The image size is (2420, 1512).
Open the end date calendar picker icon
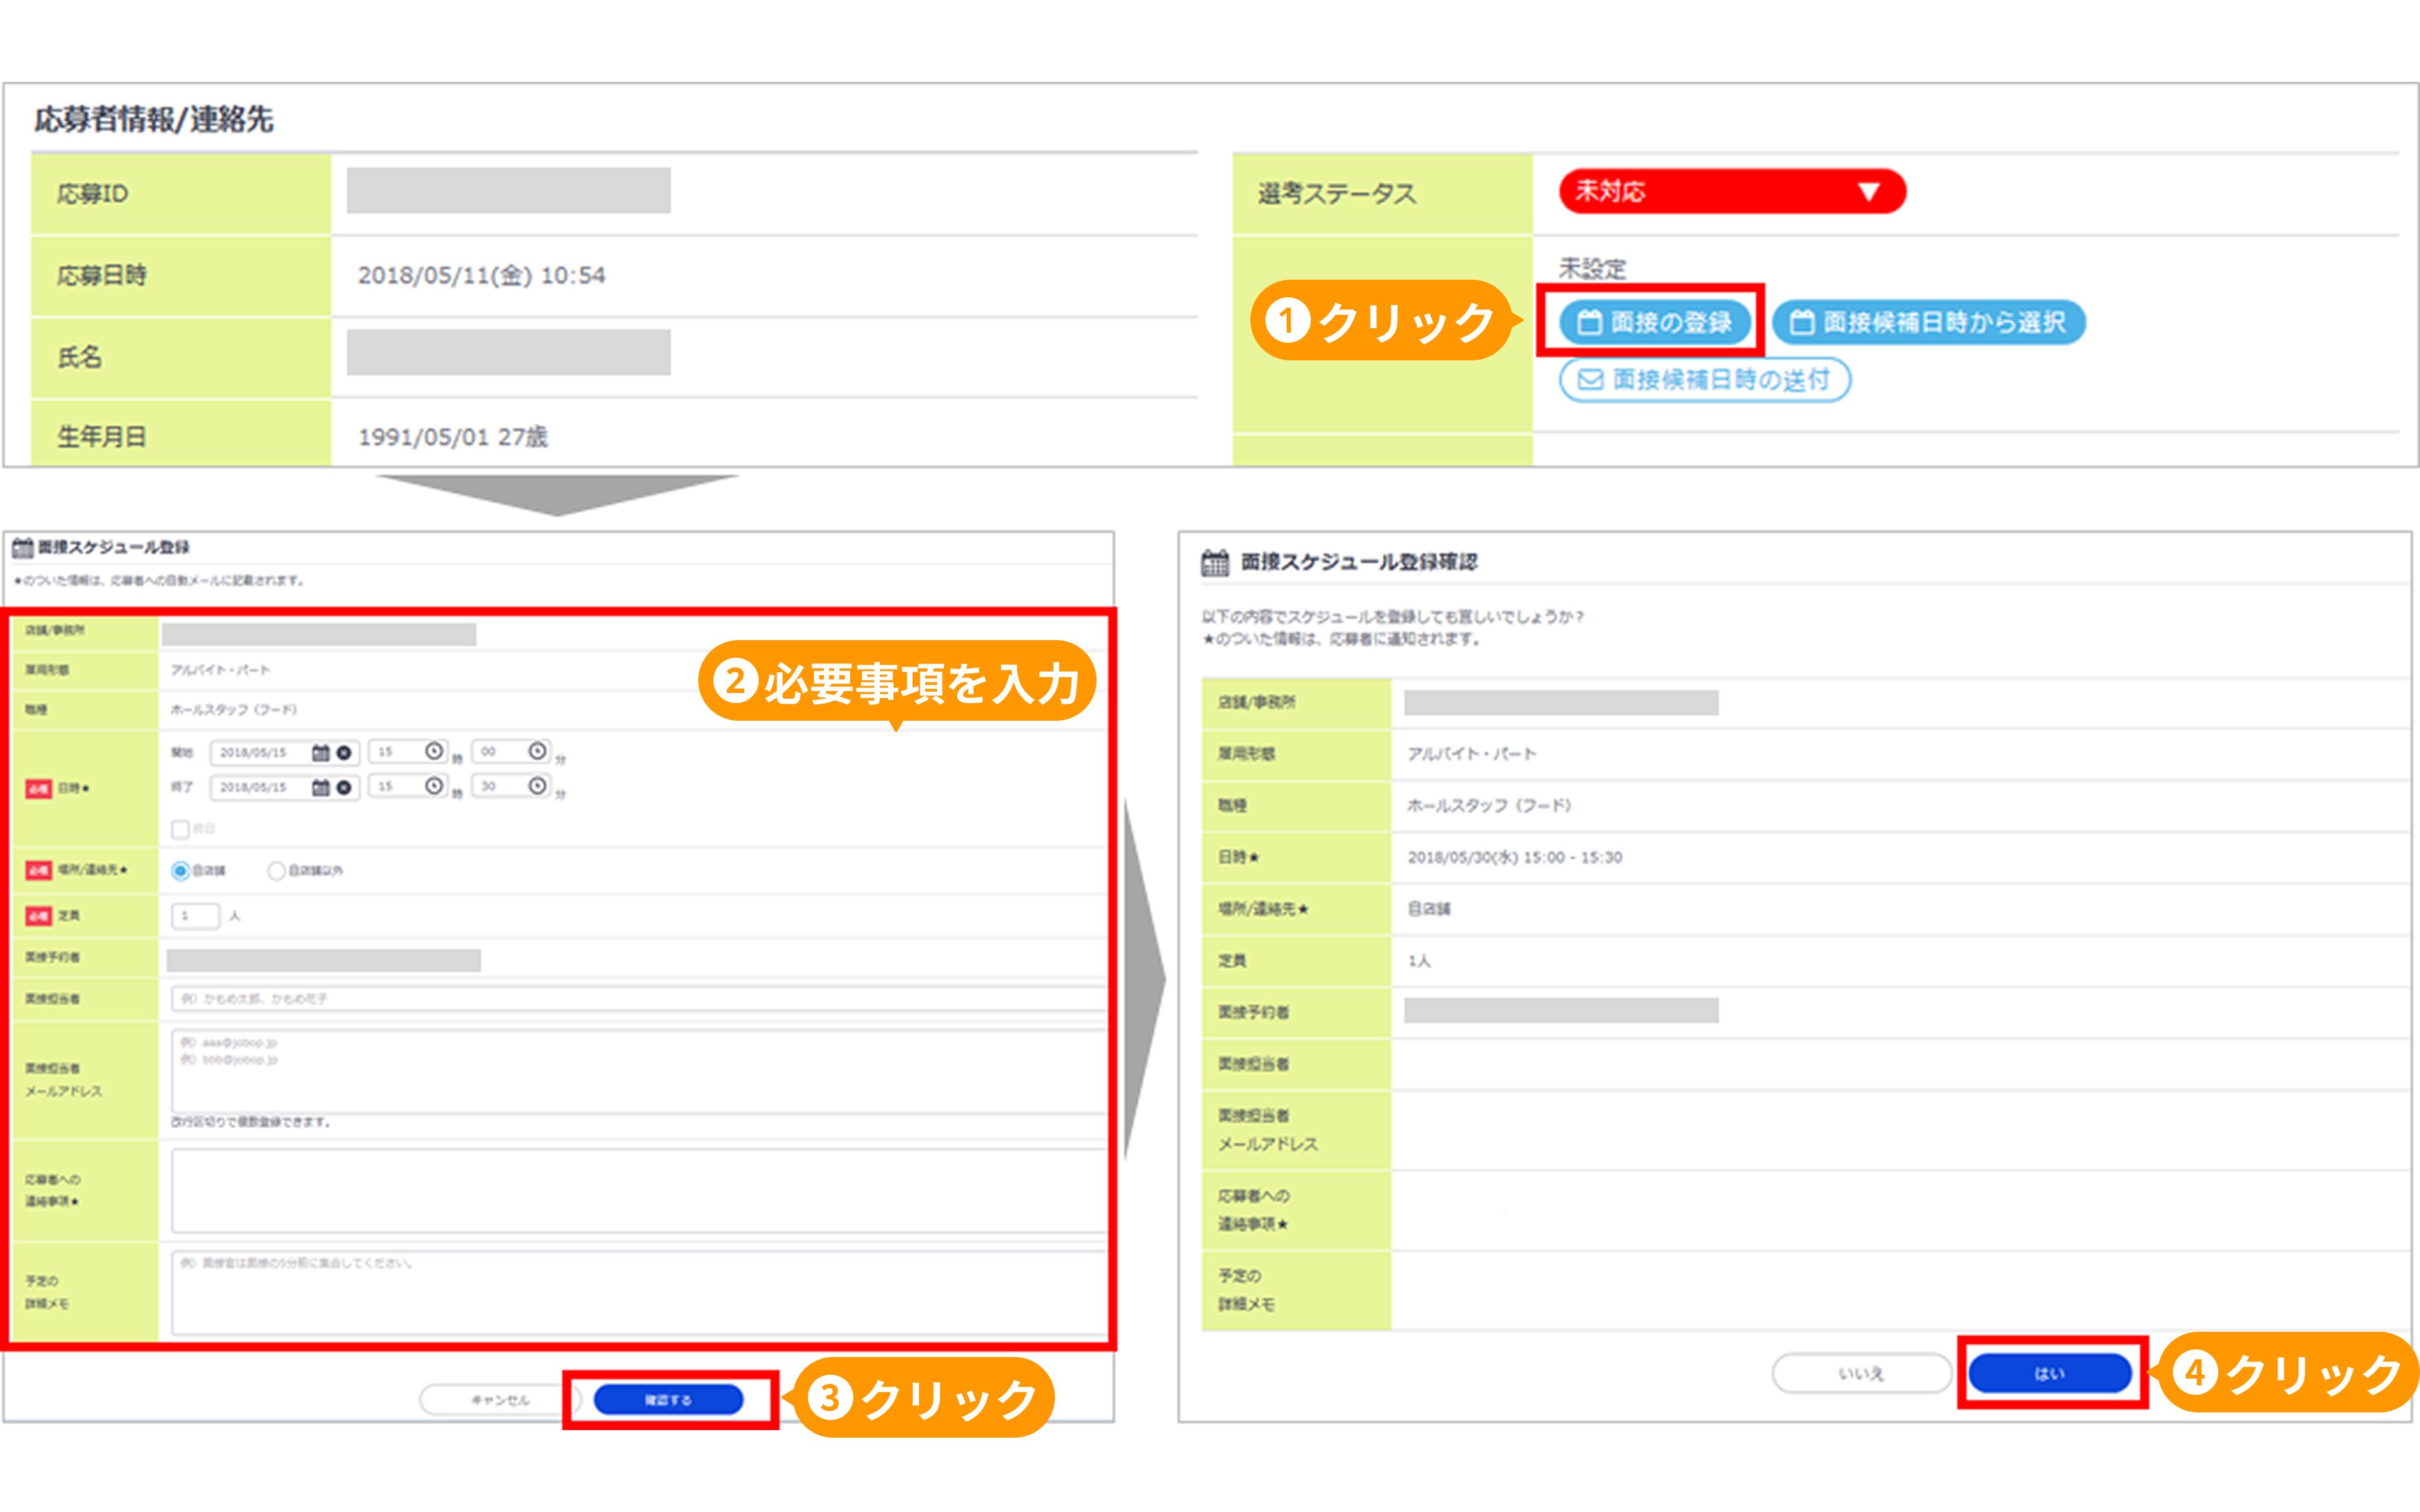(x=320, y=787)
